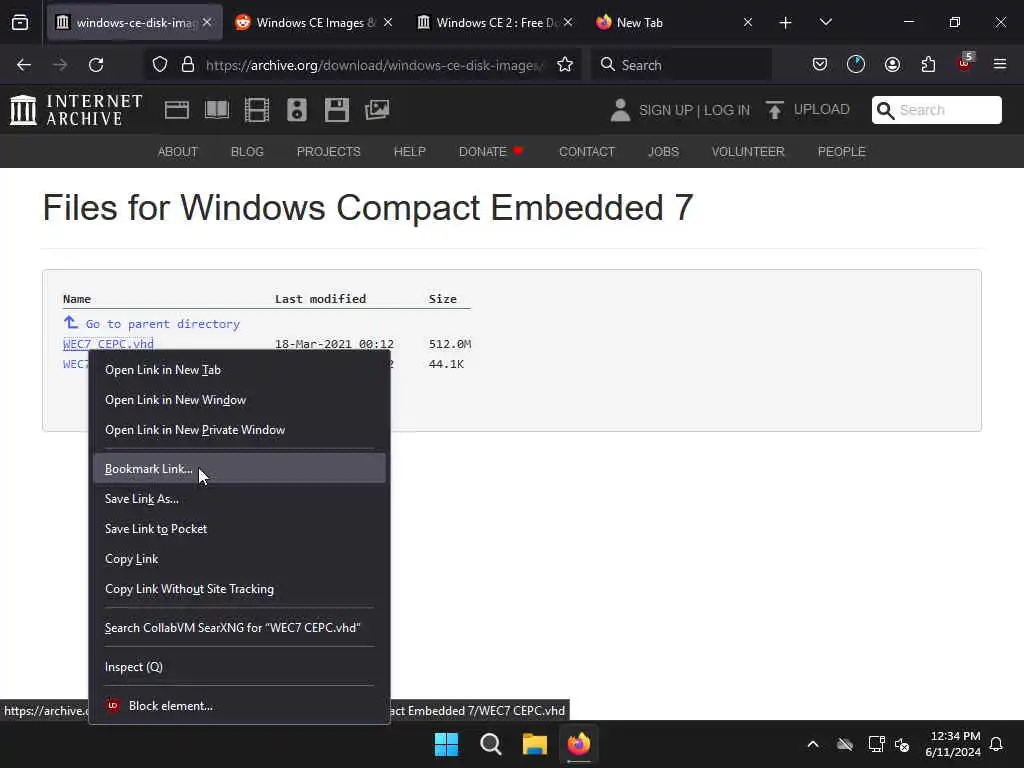The height and width of the screenshot is (768, 1024).
Task: Click the Firefox toolbar Search box
Action: point(681,65)
